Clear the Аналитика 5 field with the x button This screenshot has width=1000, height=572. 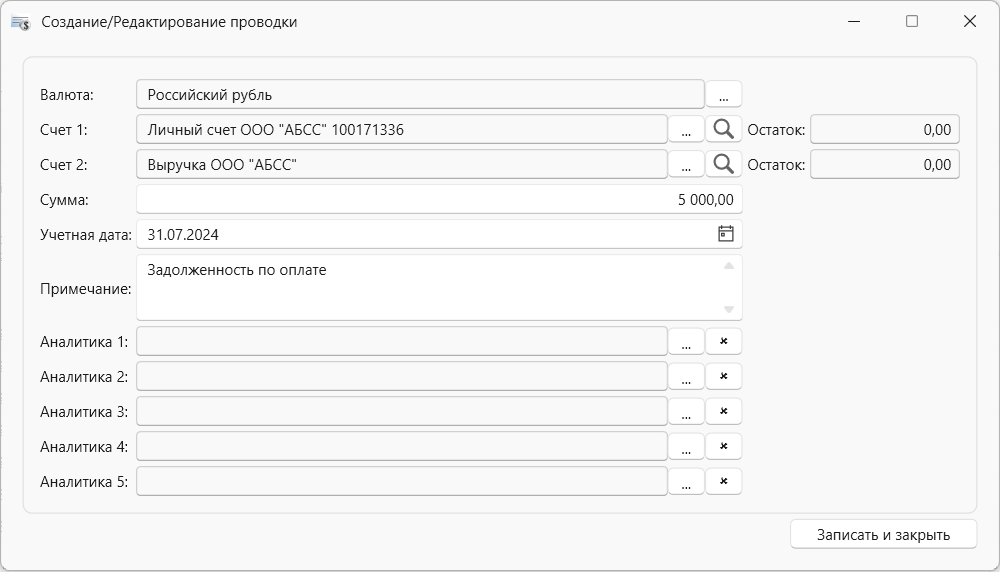coord(723,481)
